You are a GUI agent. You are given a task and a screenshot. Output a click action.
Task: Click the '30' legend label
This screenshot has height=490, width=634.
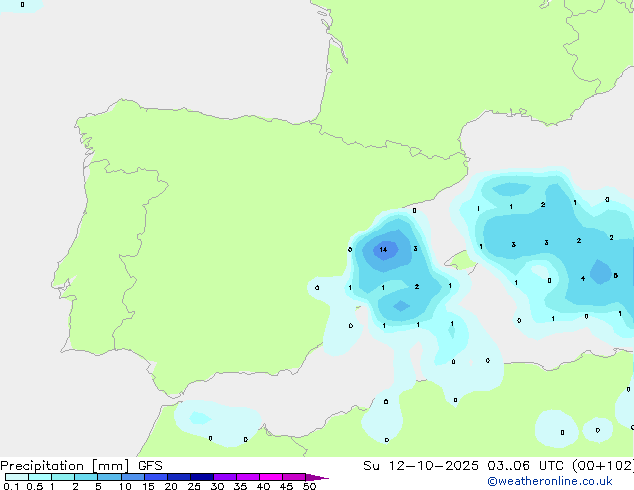point(217,486)
